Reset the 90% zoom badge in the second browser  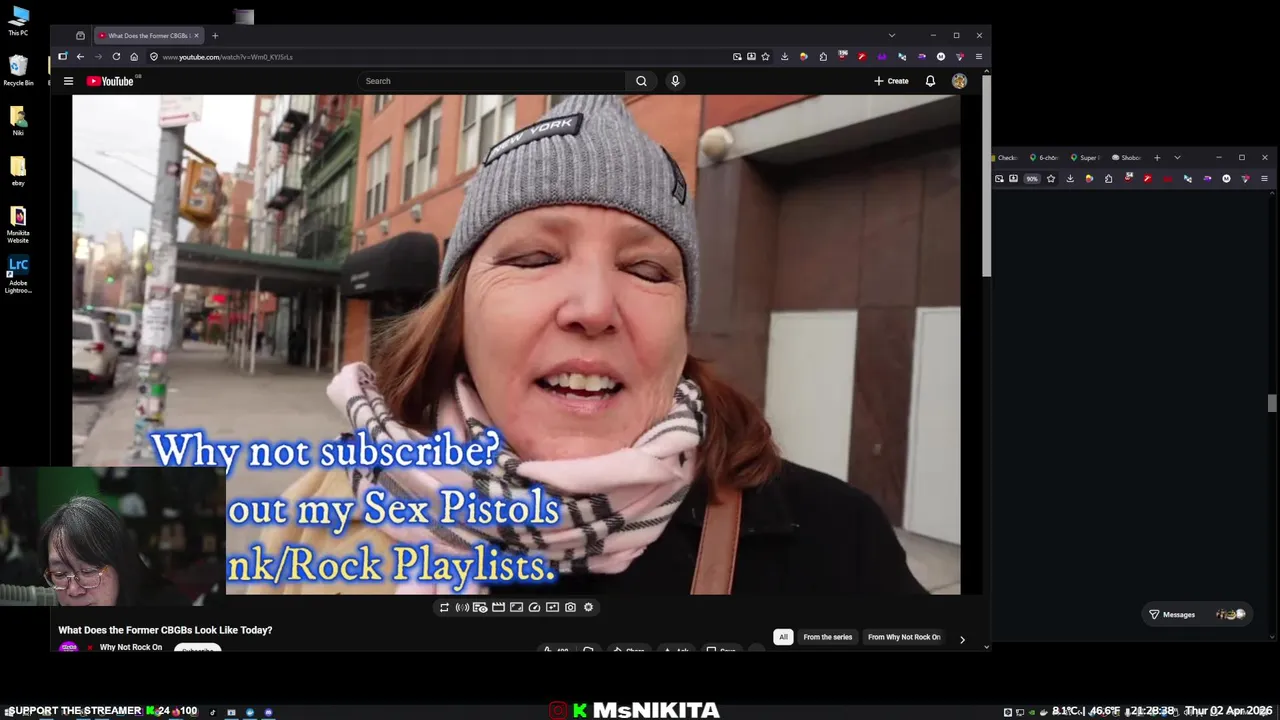point(1032,179)
